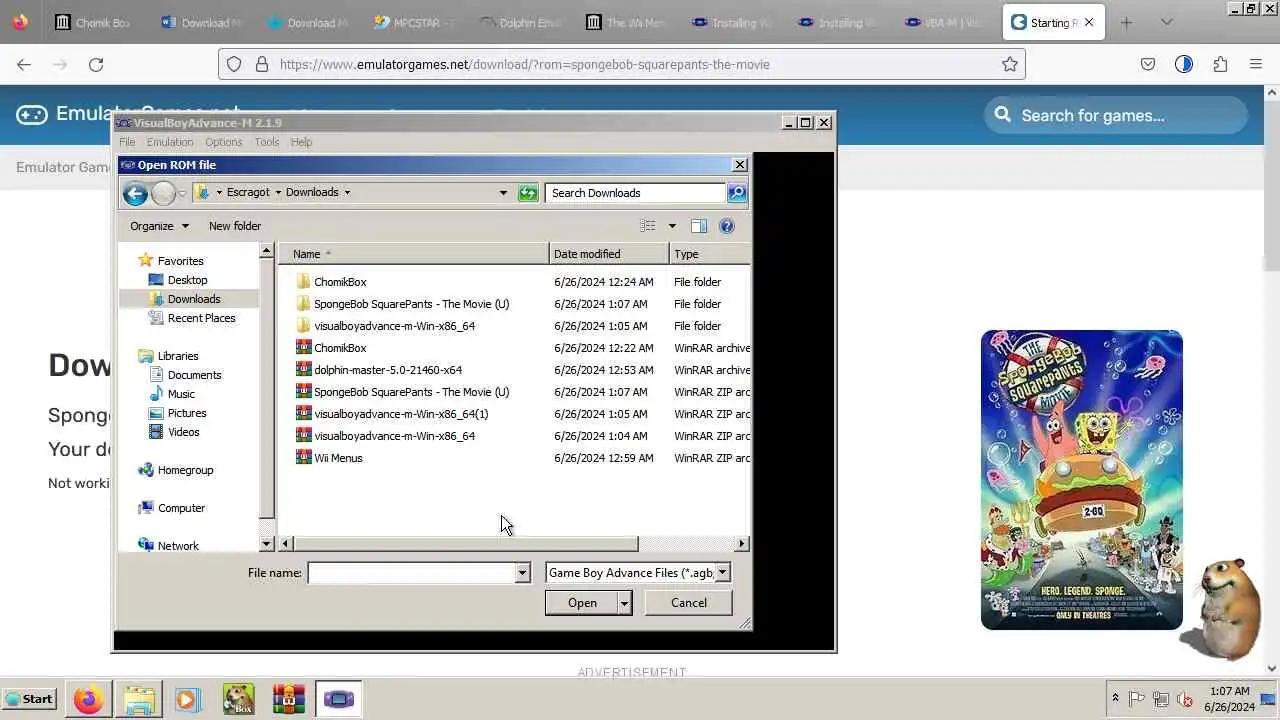1280x720 pixels.
Task: Expand the Organize dropdown
Action: click(x=159, y=226)
